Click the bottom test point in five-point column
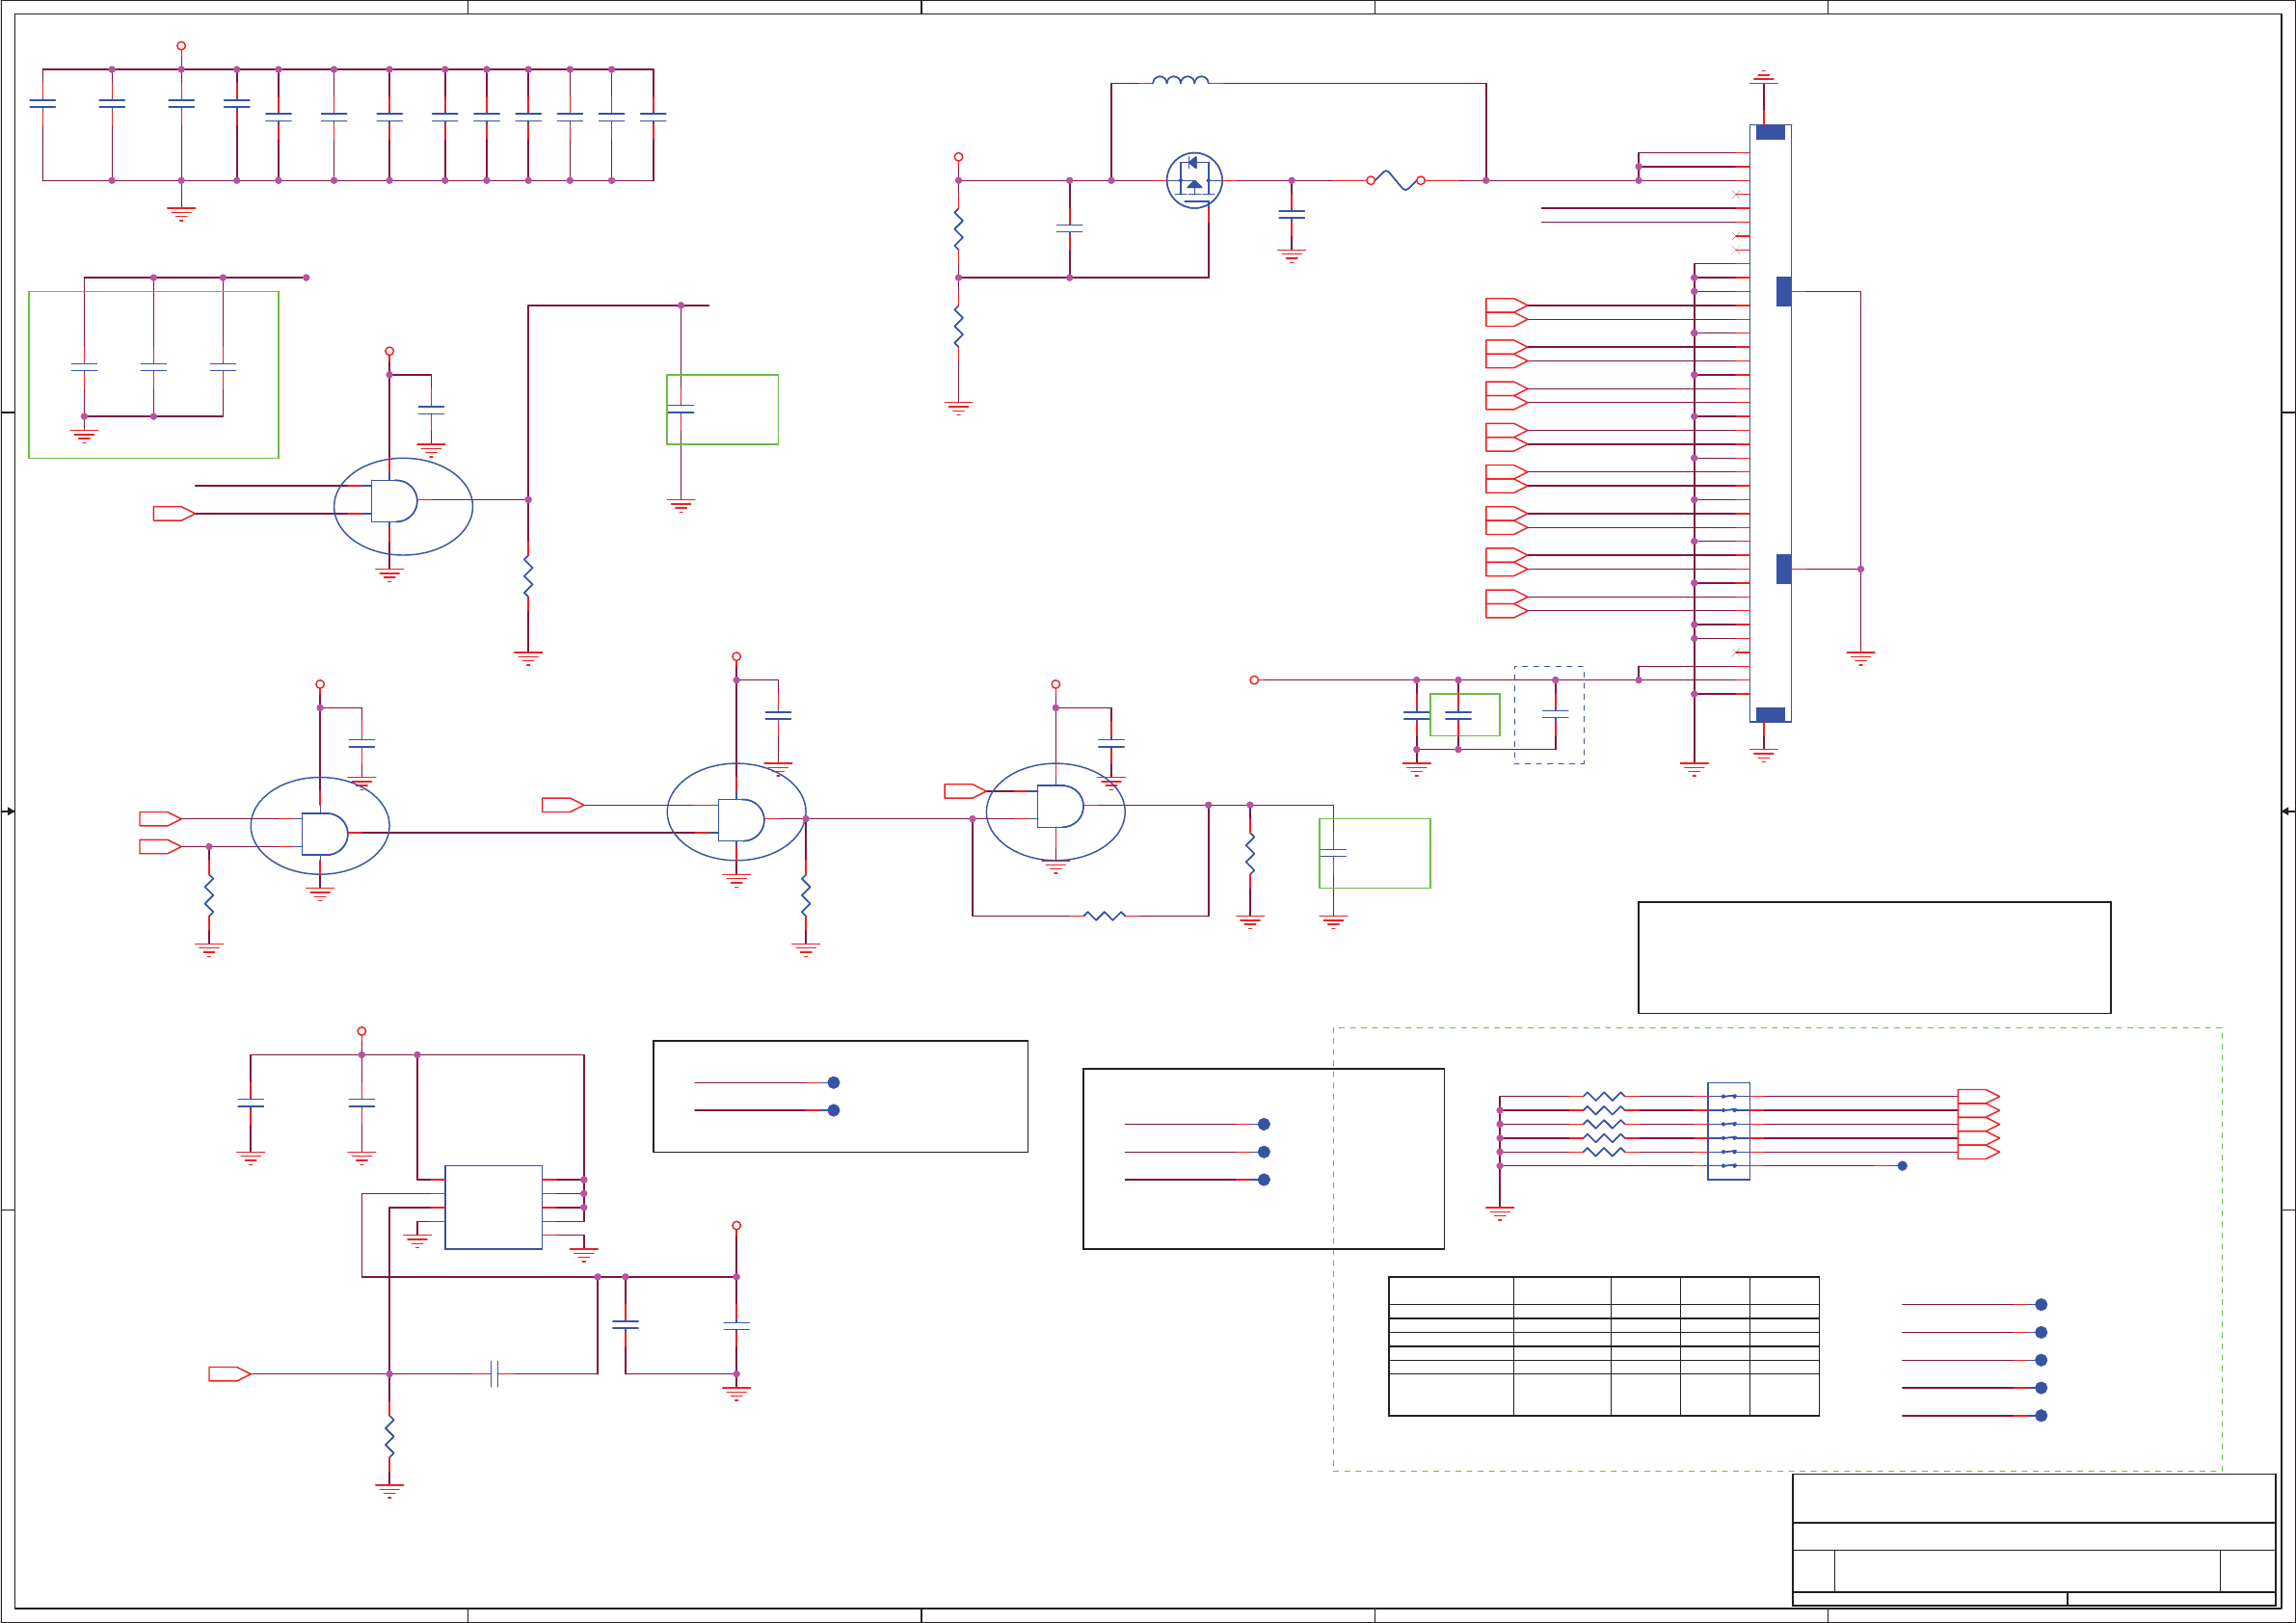This screenshot has width=2296, height=1623. coord(2041,1415)
